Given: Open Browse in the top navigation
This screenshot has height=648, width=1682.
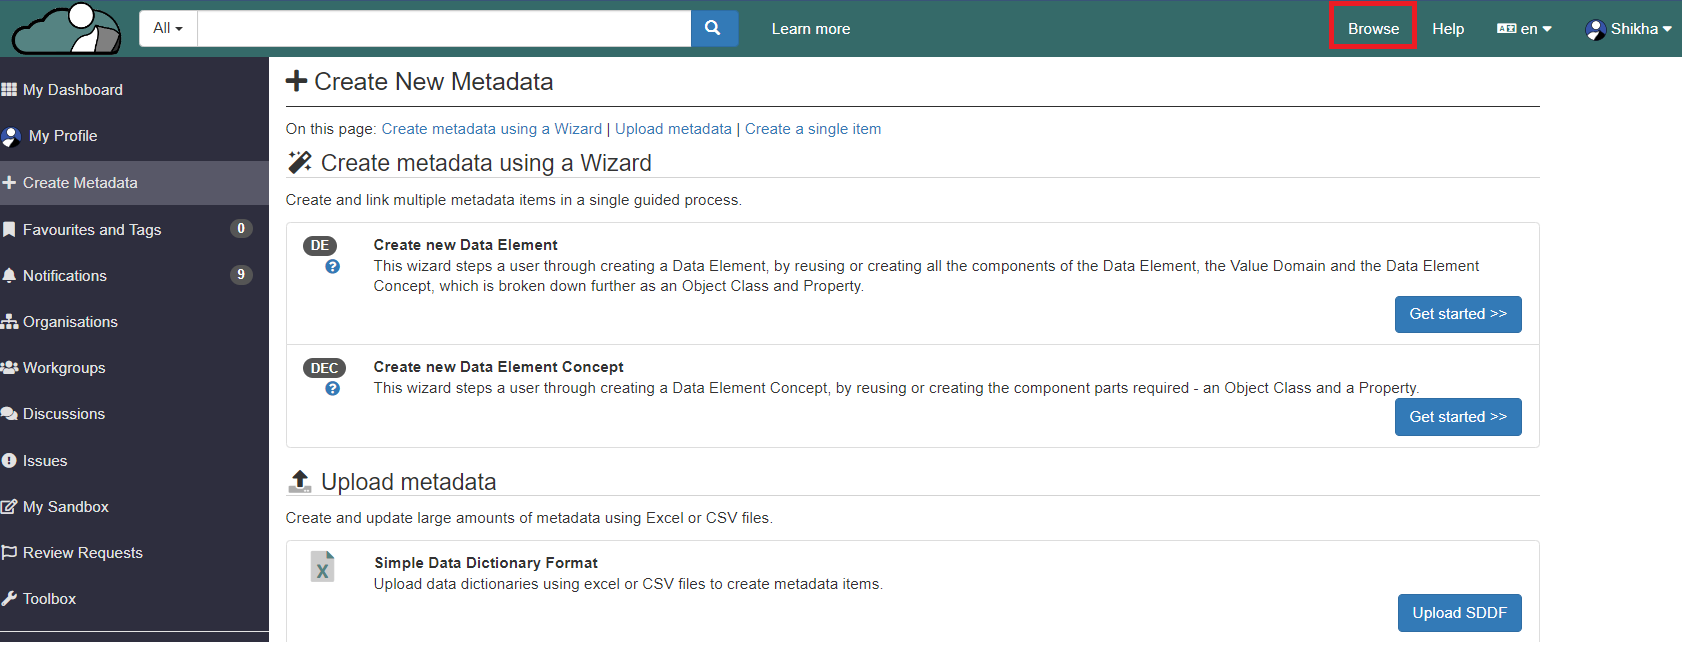Looking at the screenshot, I should (1373, 29).
